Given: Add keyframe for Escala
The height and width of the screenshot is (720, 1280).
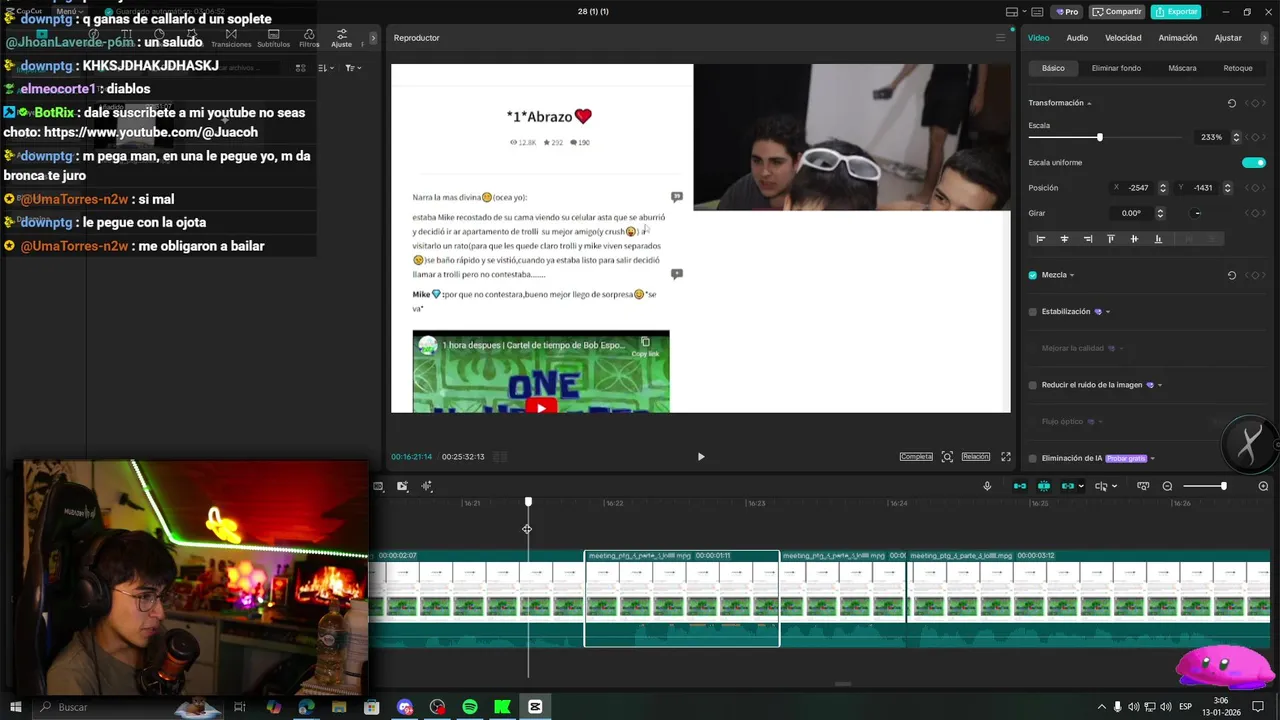Looking at the screenshot, I should pos(1255,137).
